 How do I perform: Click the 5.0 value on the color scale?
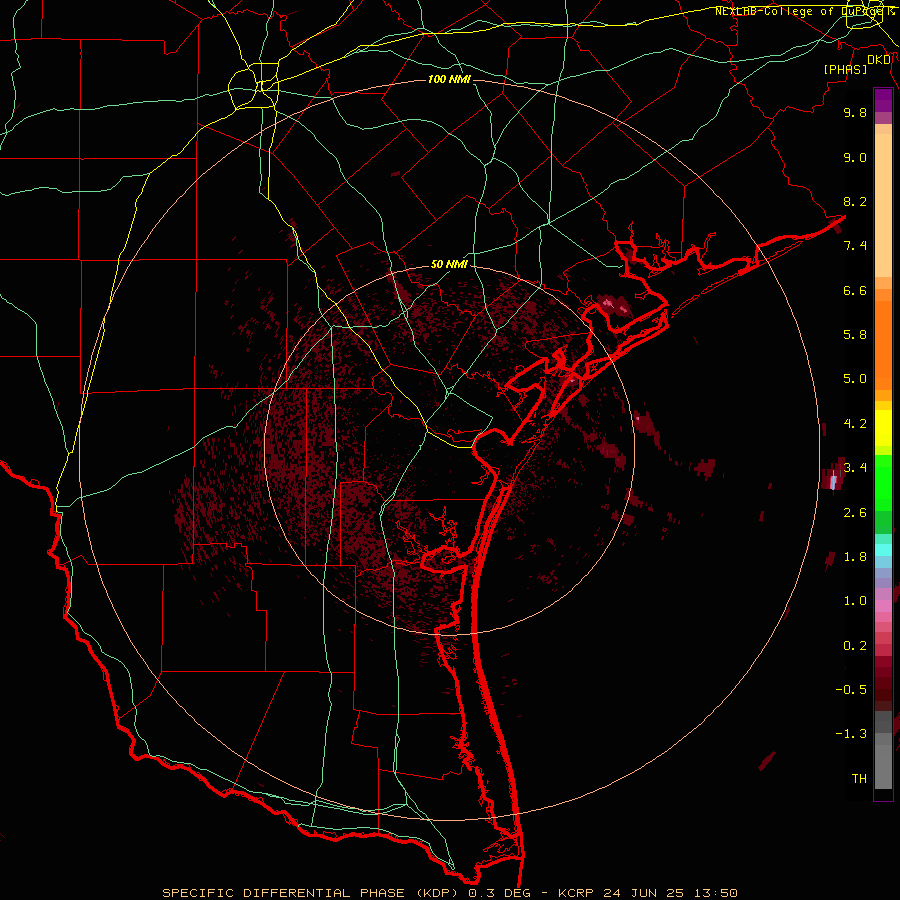pyautogui.click(x=855, y=379)
